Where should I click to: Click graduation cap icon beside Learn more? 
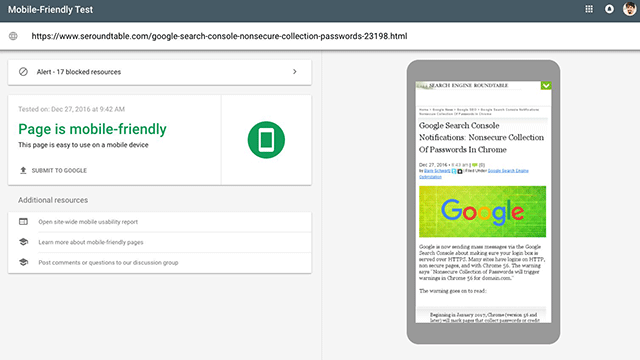point(23,242)
